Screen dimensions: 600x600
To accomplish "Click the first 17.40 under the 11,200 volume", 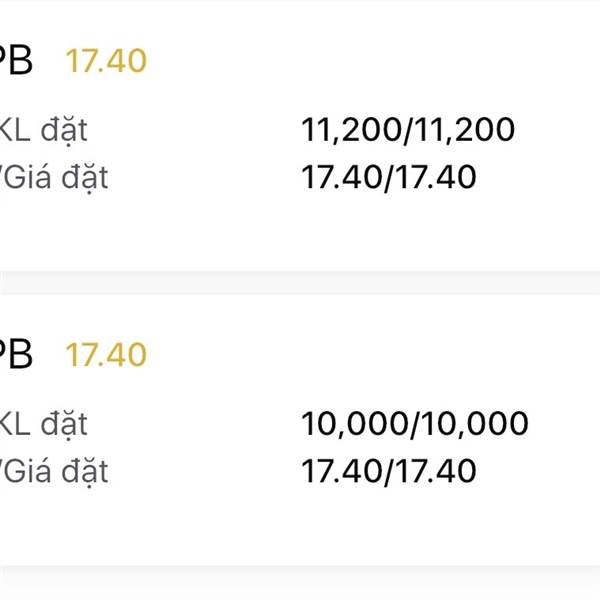I will 342,178.
